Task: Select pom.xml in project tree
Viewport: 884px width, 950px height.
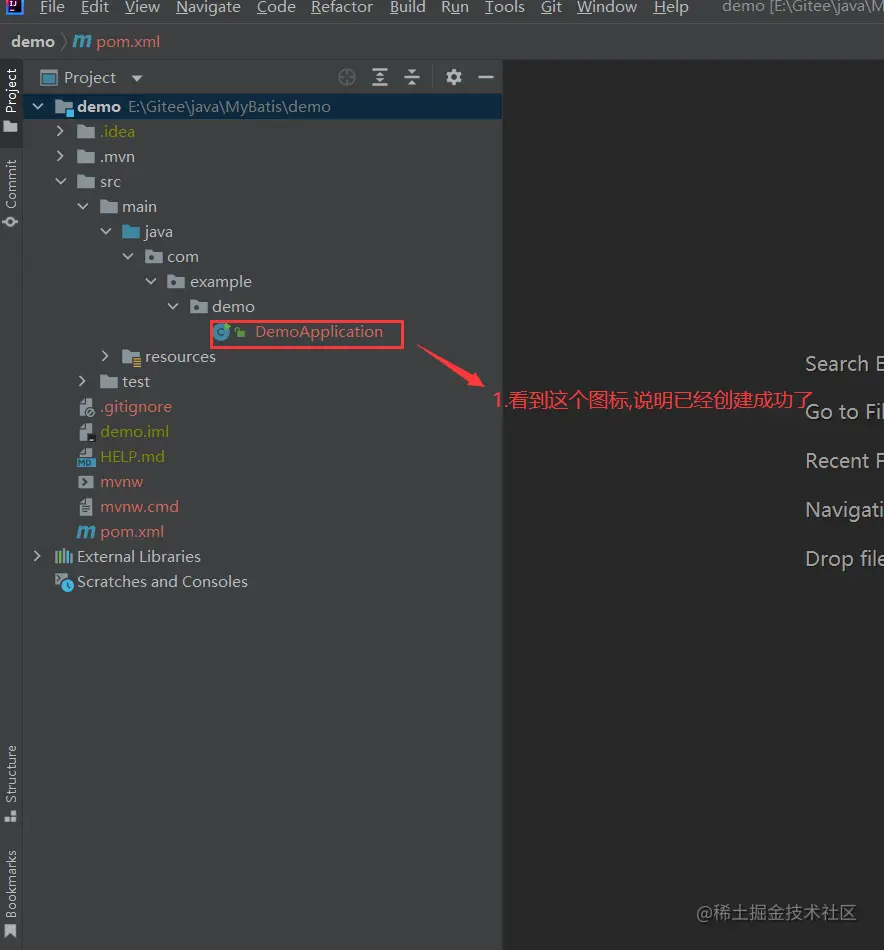Action: 132,531
